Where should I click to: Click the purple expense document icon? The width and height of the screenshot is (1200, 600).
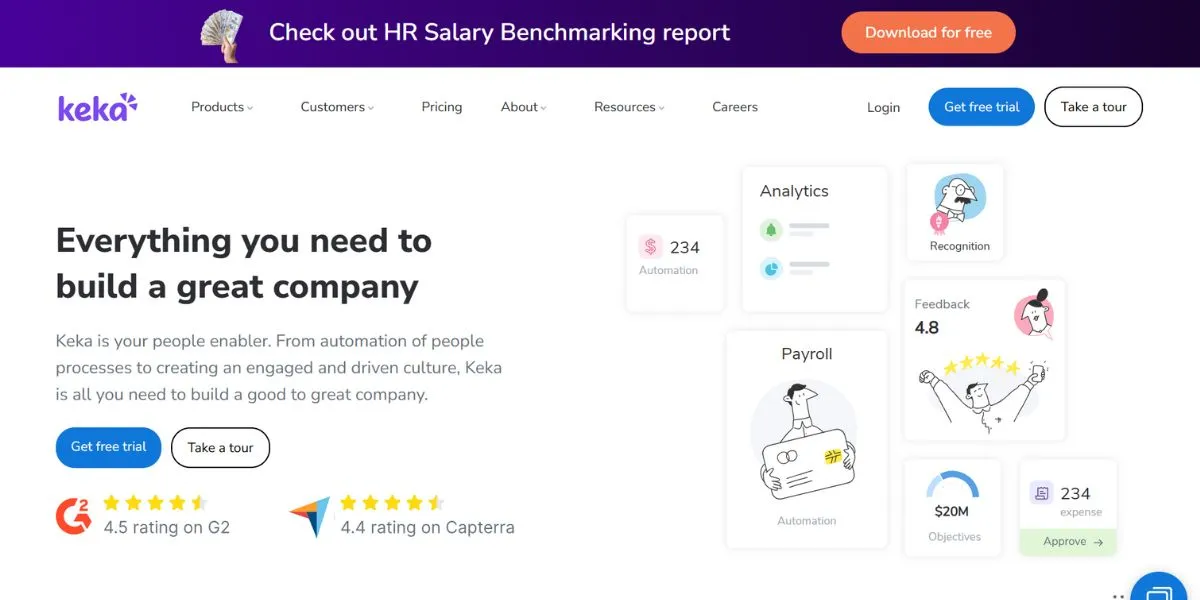tap(1041, 493)
